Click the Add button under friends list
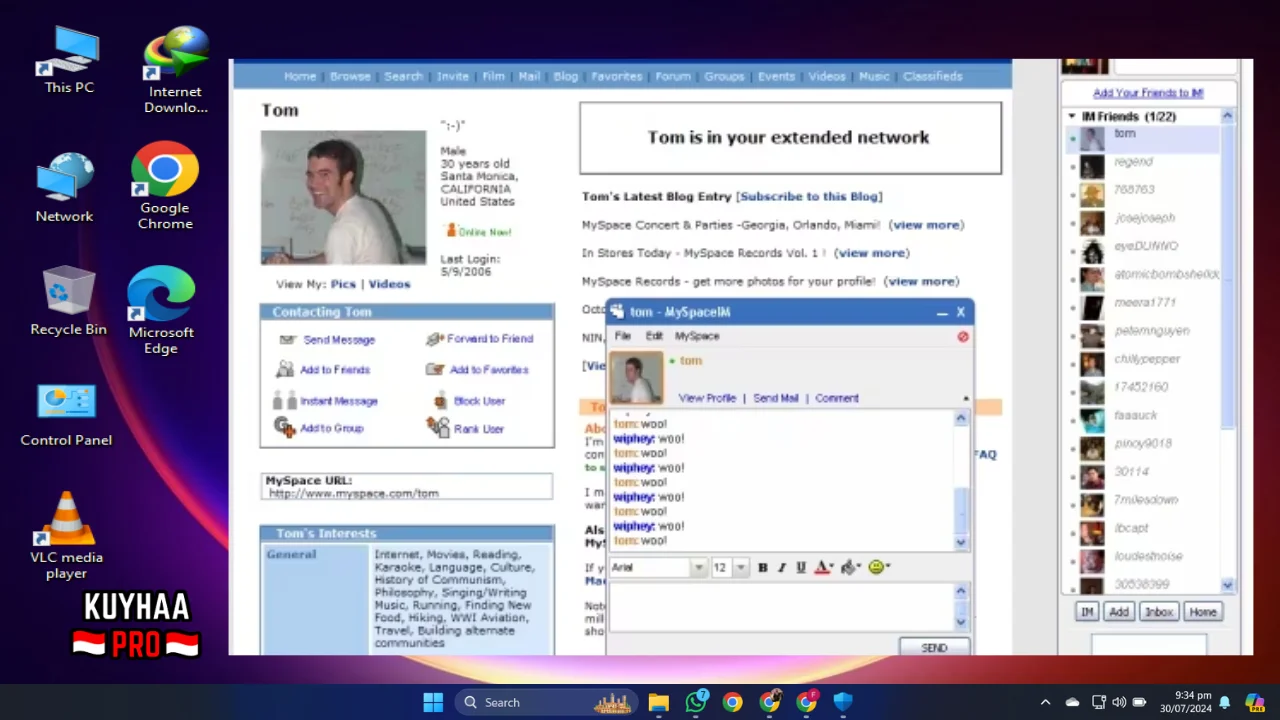Viewport: 1280px width, 720px height. pos(1119,612)
